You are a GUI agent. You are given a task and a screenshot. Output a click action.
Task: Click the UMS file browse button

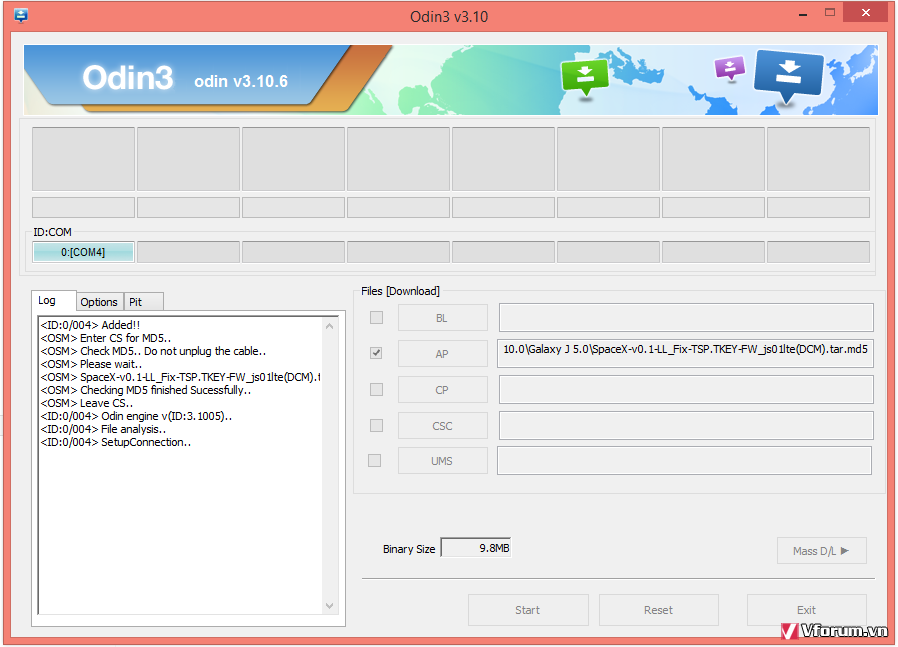pos(443,461)
